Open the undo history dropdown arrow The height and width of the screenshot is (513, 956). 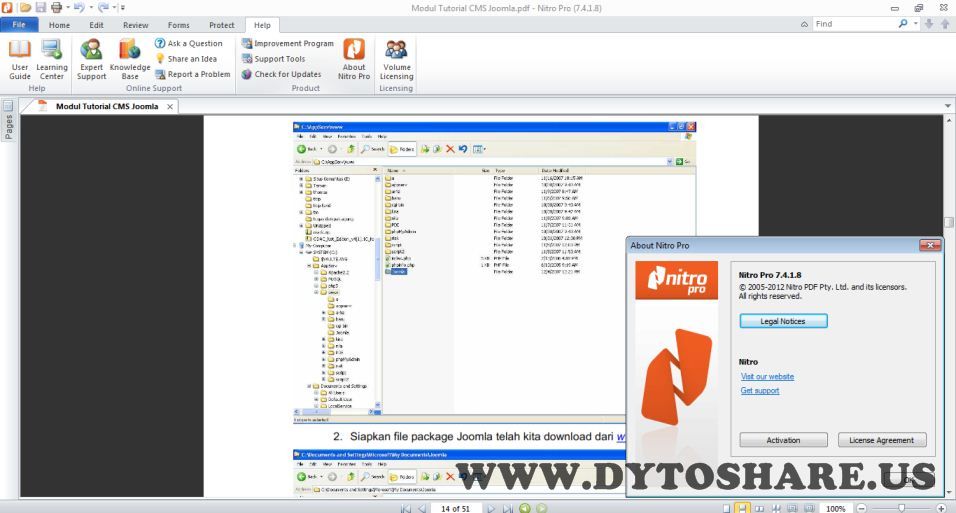[90, 7]
